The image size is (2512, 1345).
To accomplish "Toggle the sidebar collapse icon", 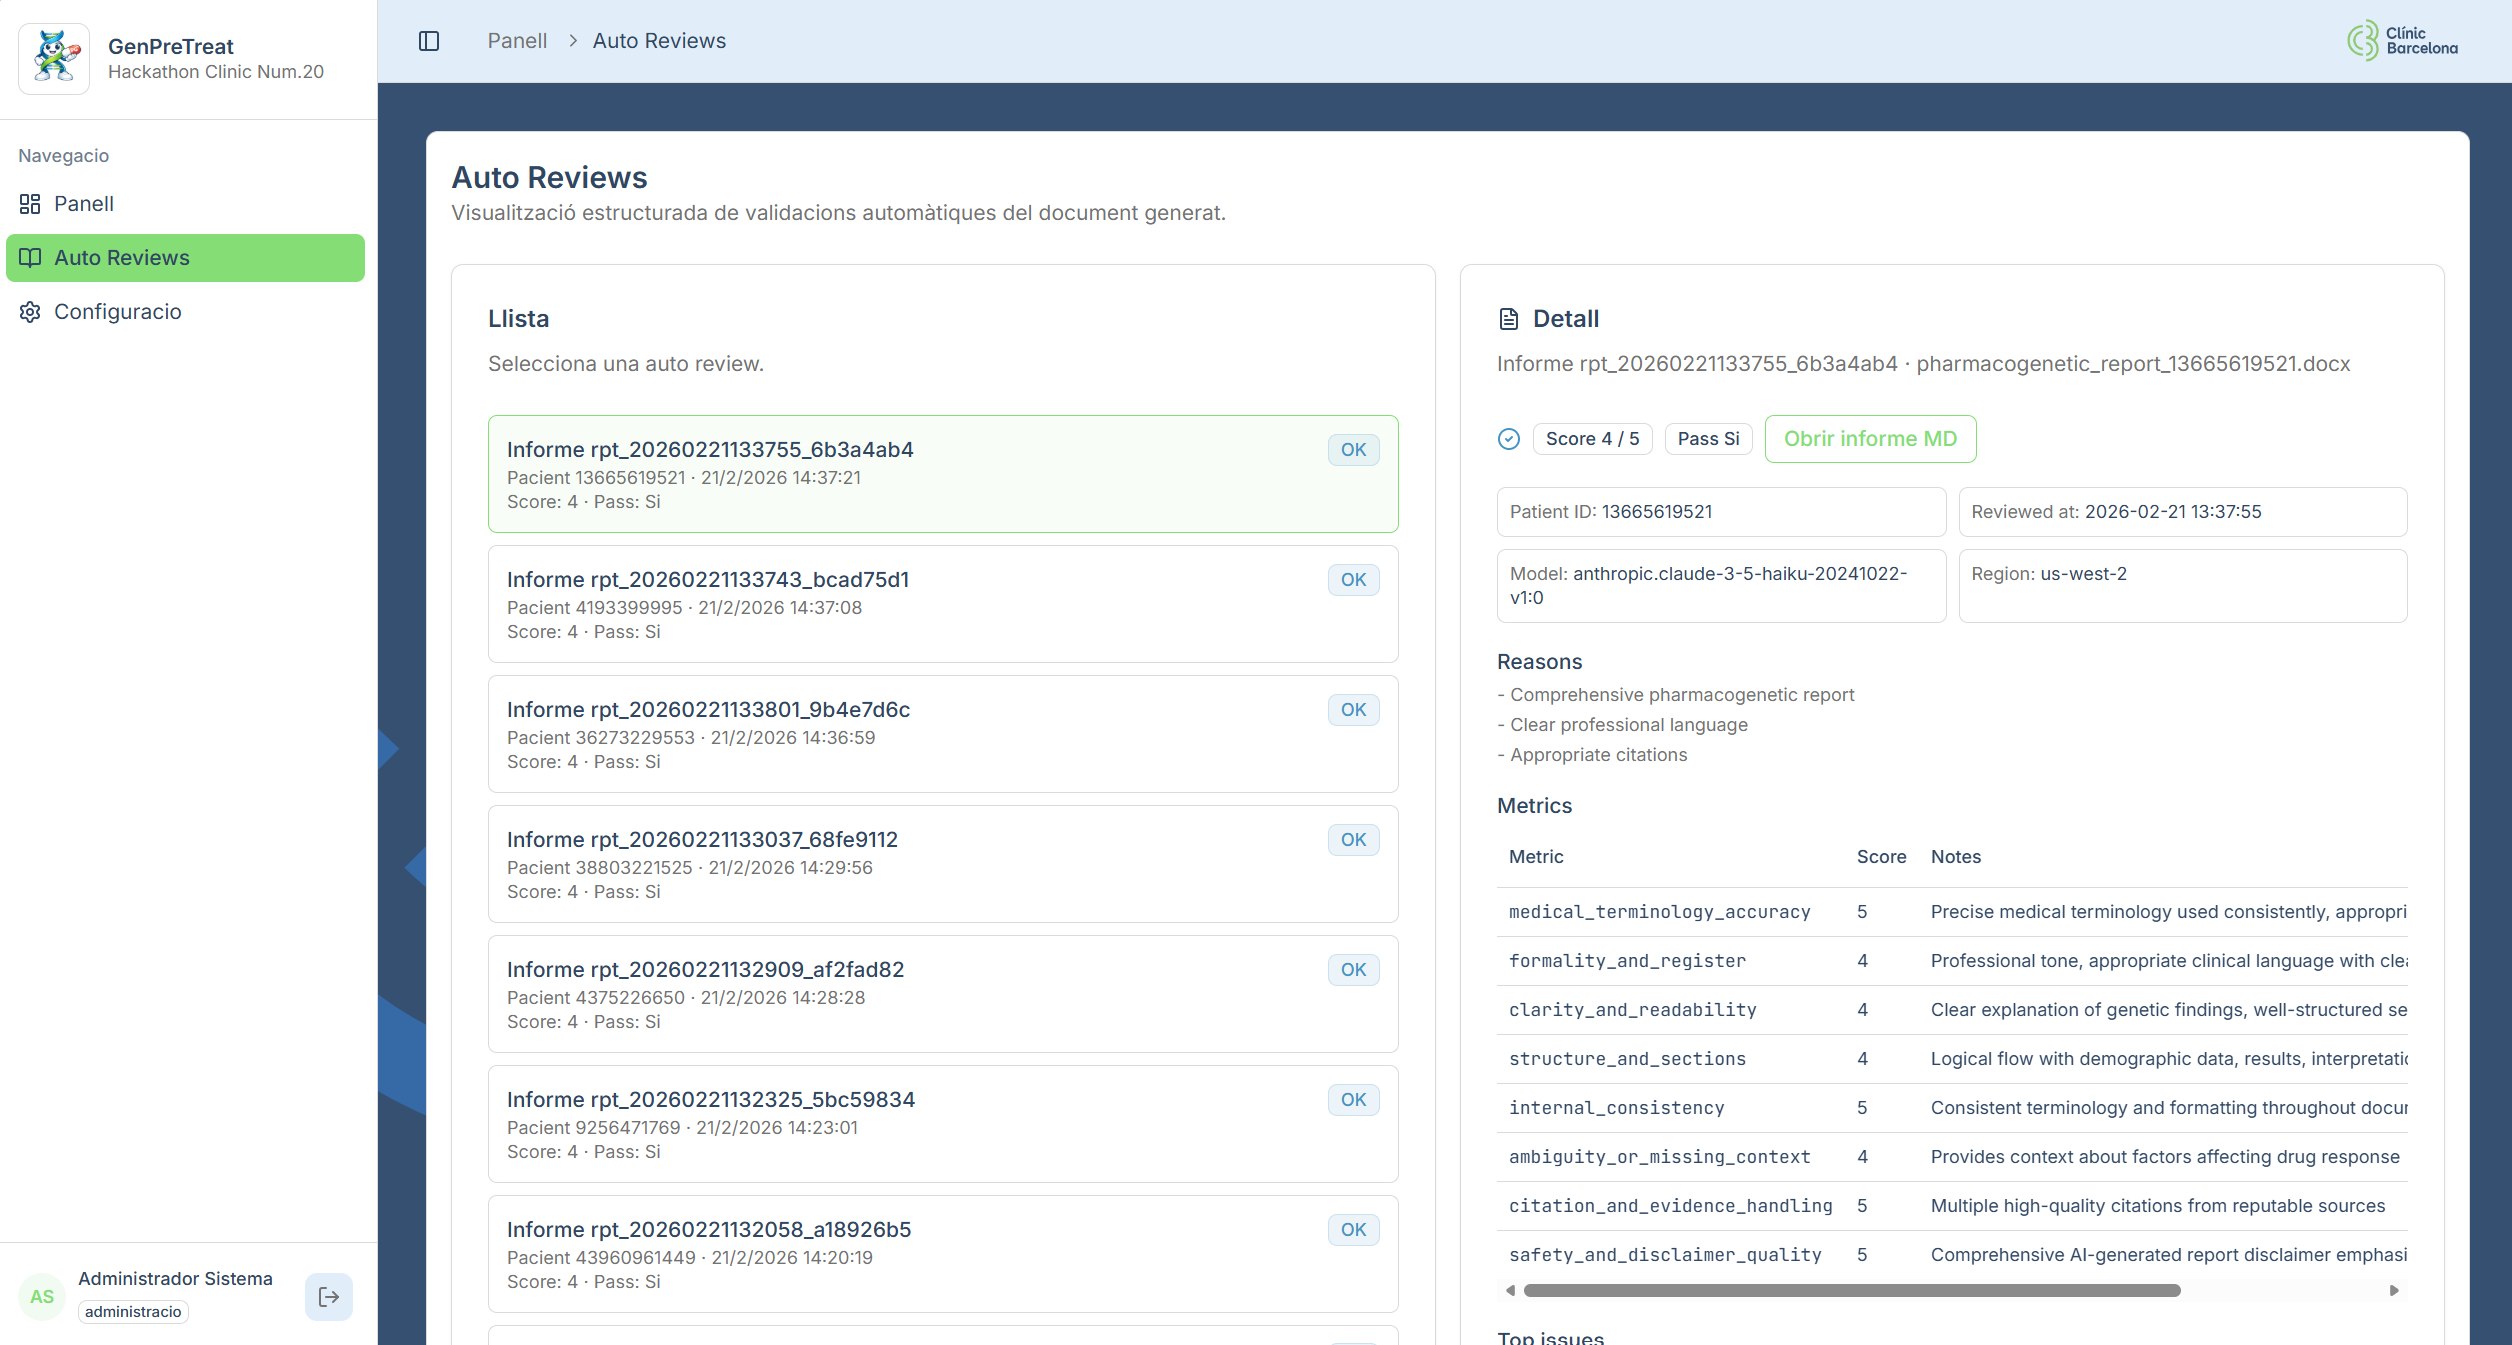I will [x=429, y=41].
